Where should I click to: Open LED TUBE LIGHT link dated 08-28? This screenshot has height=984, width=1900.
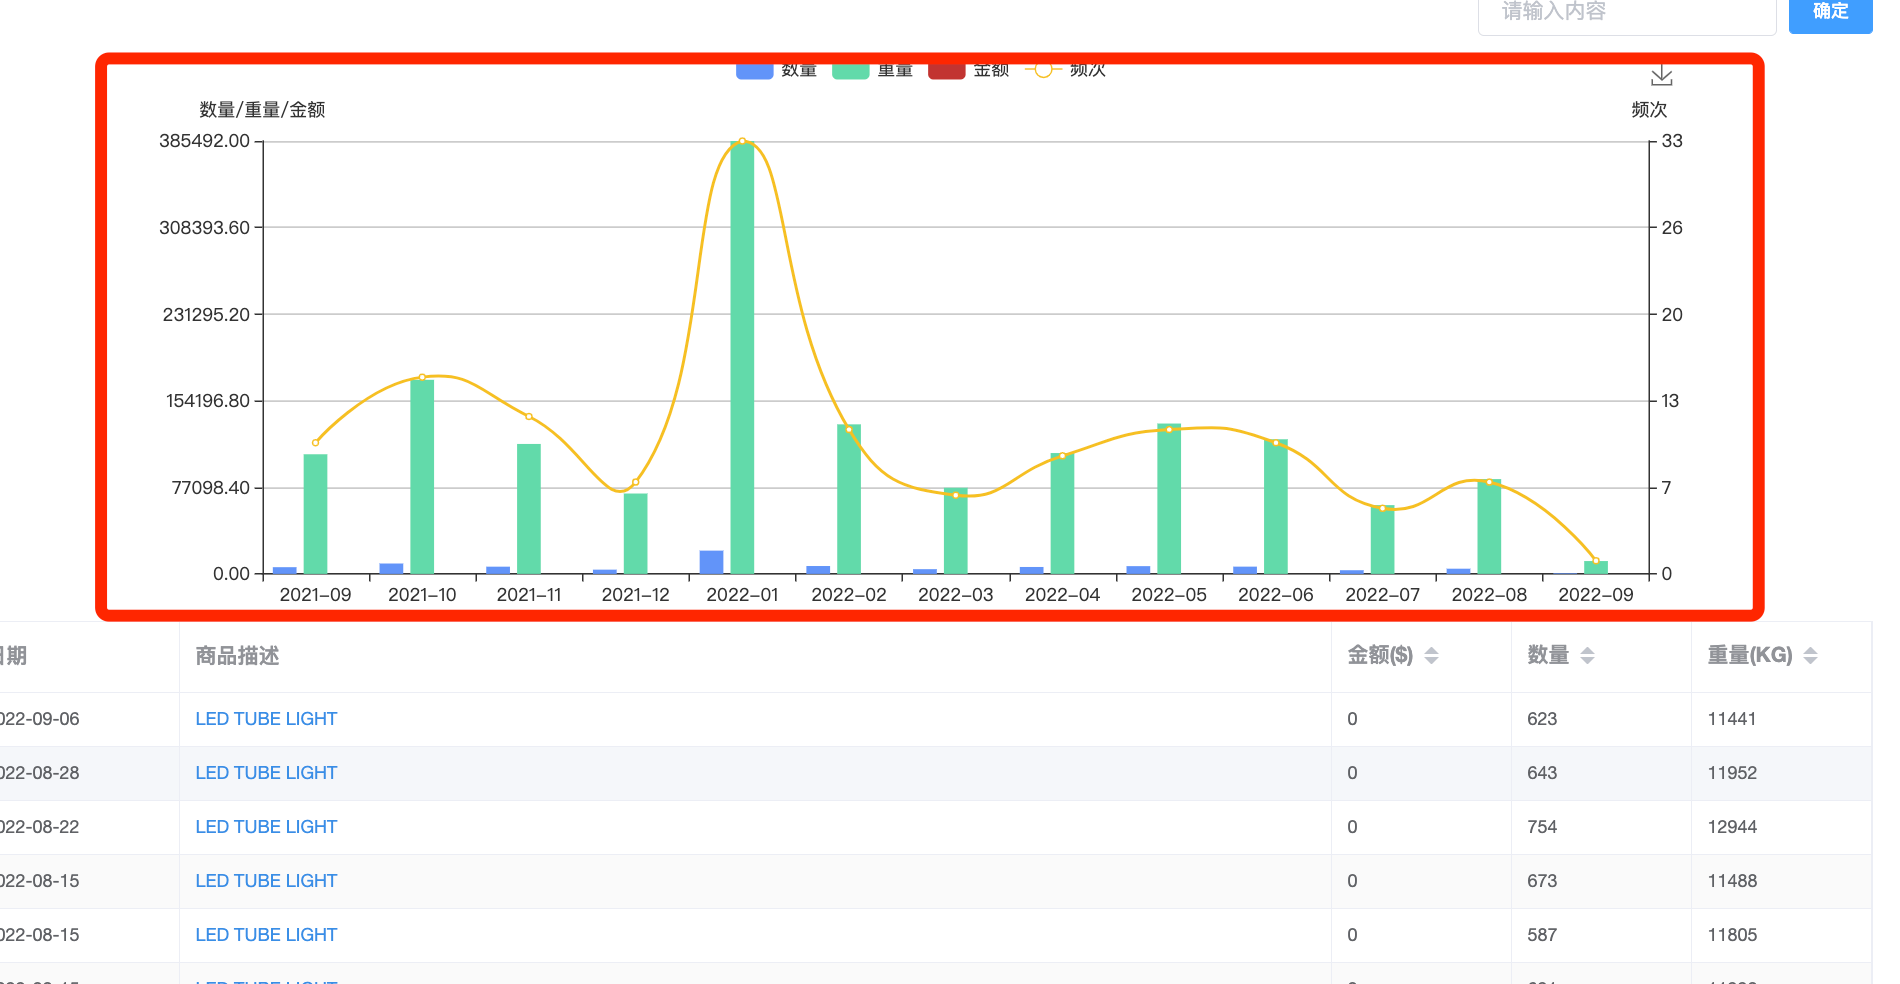click(x=266, y=773)
